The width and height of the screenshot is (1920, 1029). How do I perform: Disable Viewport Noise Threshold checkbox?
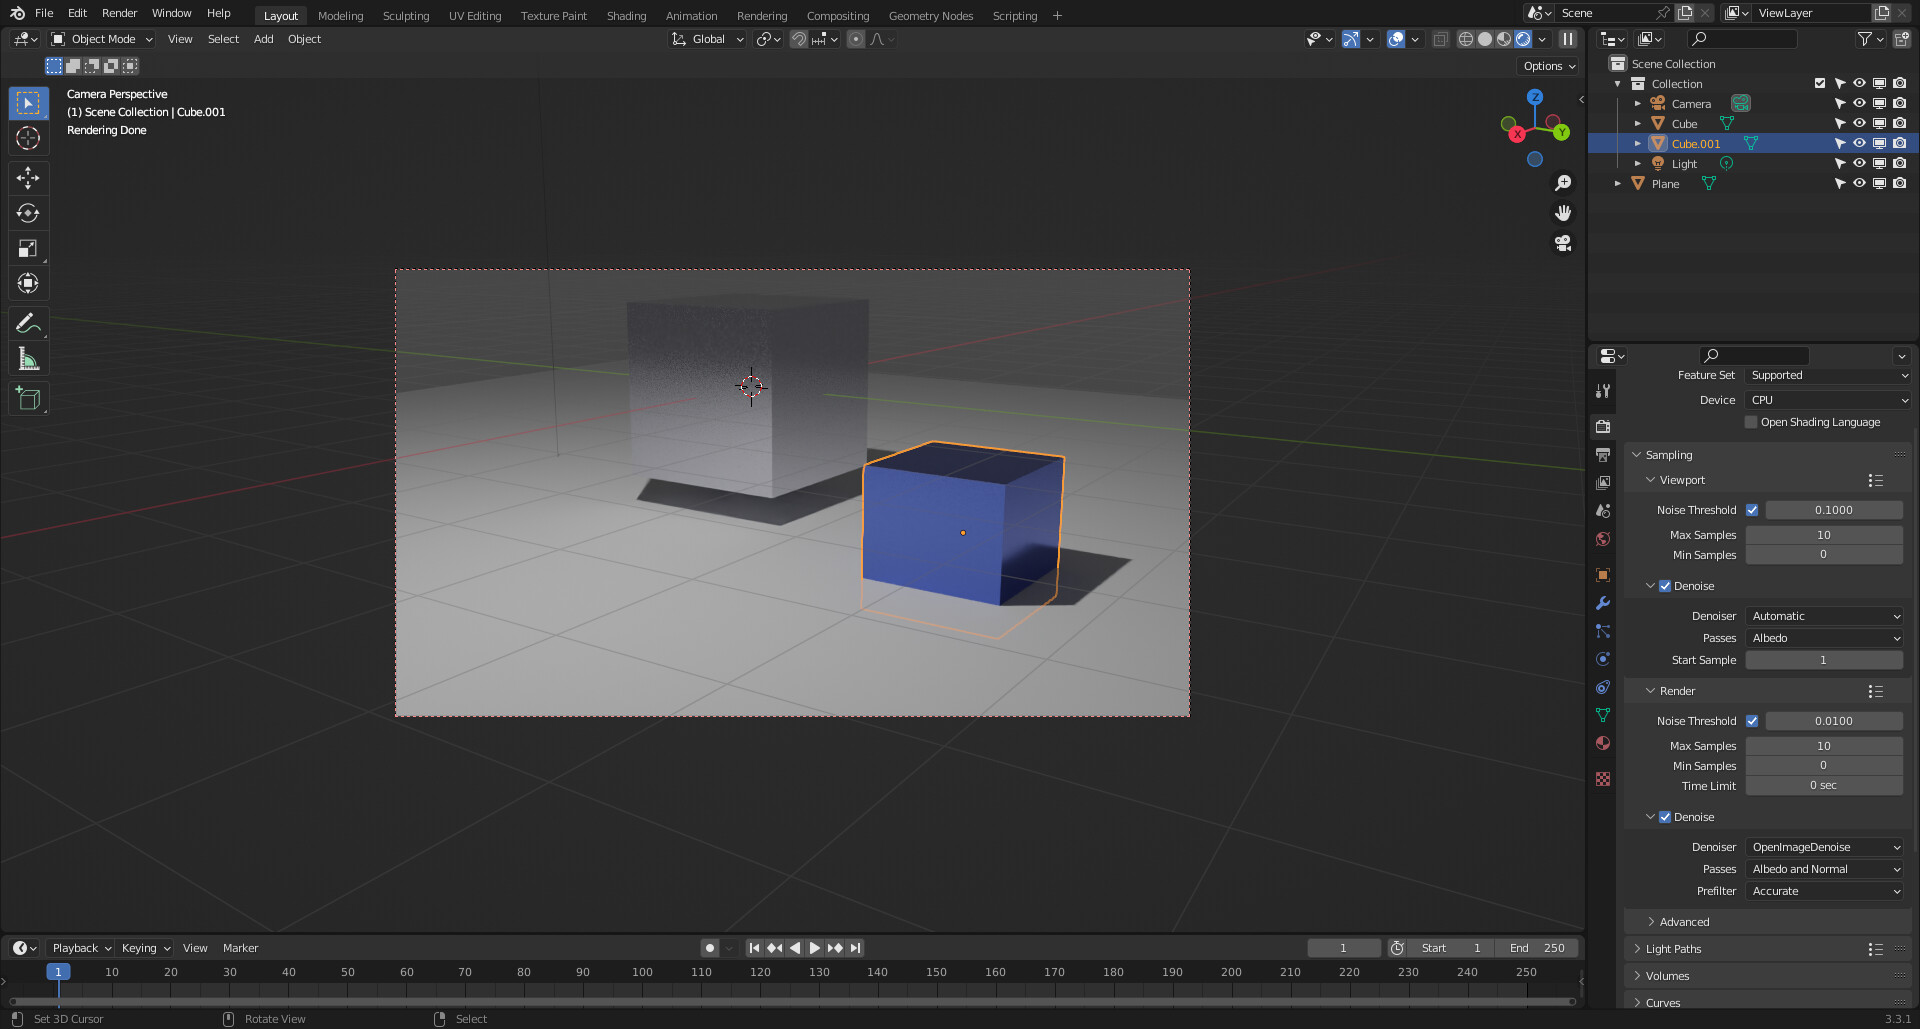(x=1752, y=510)
